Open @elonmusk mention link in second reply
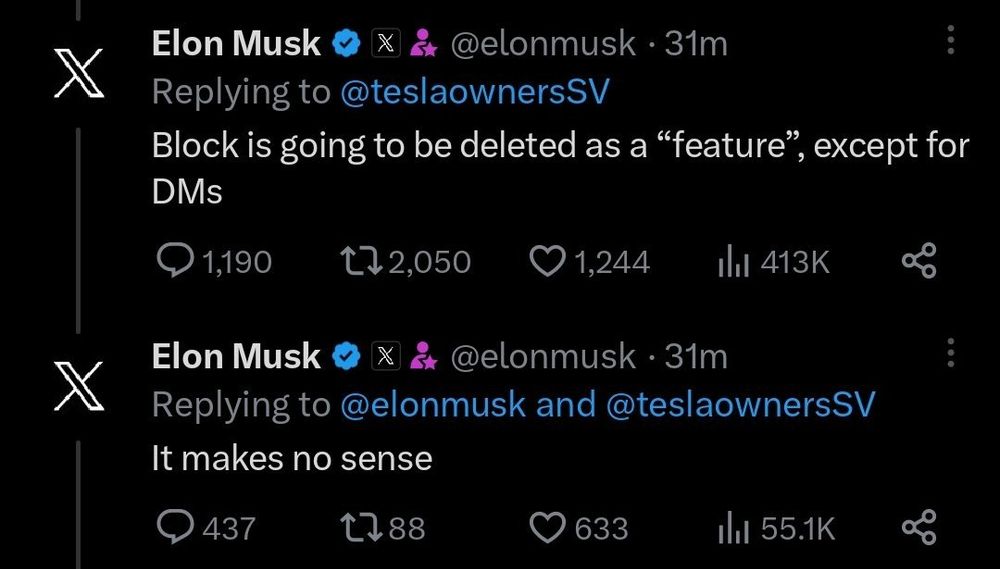Screen dimensions: 1000x569 coord(432,404)
